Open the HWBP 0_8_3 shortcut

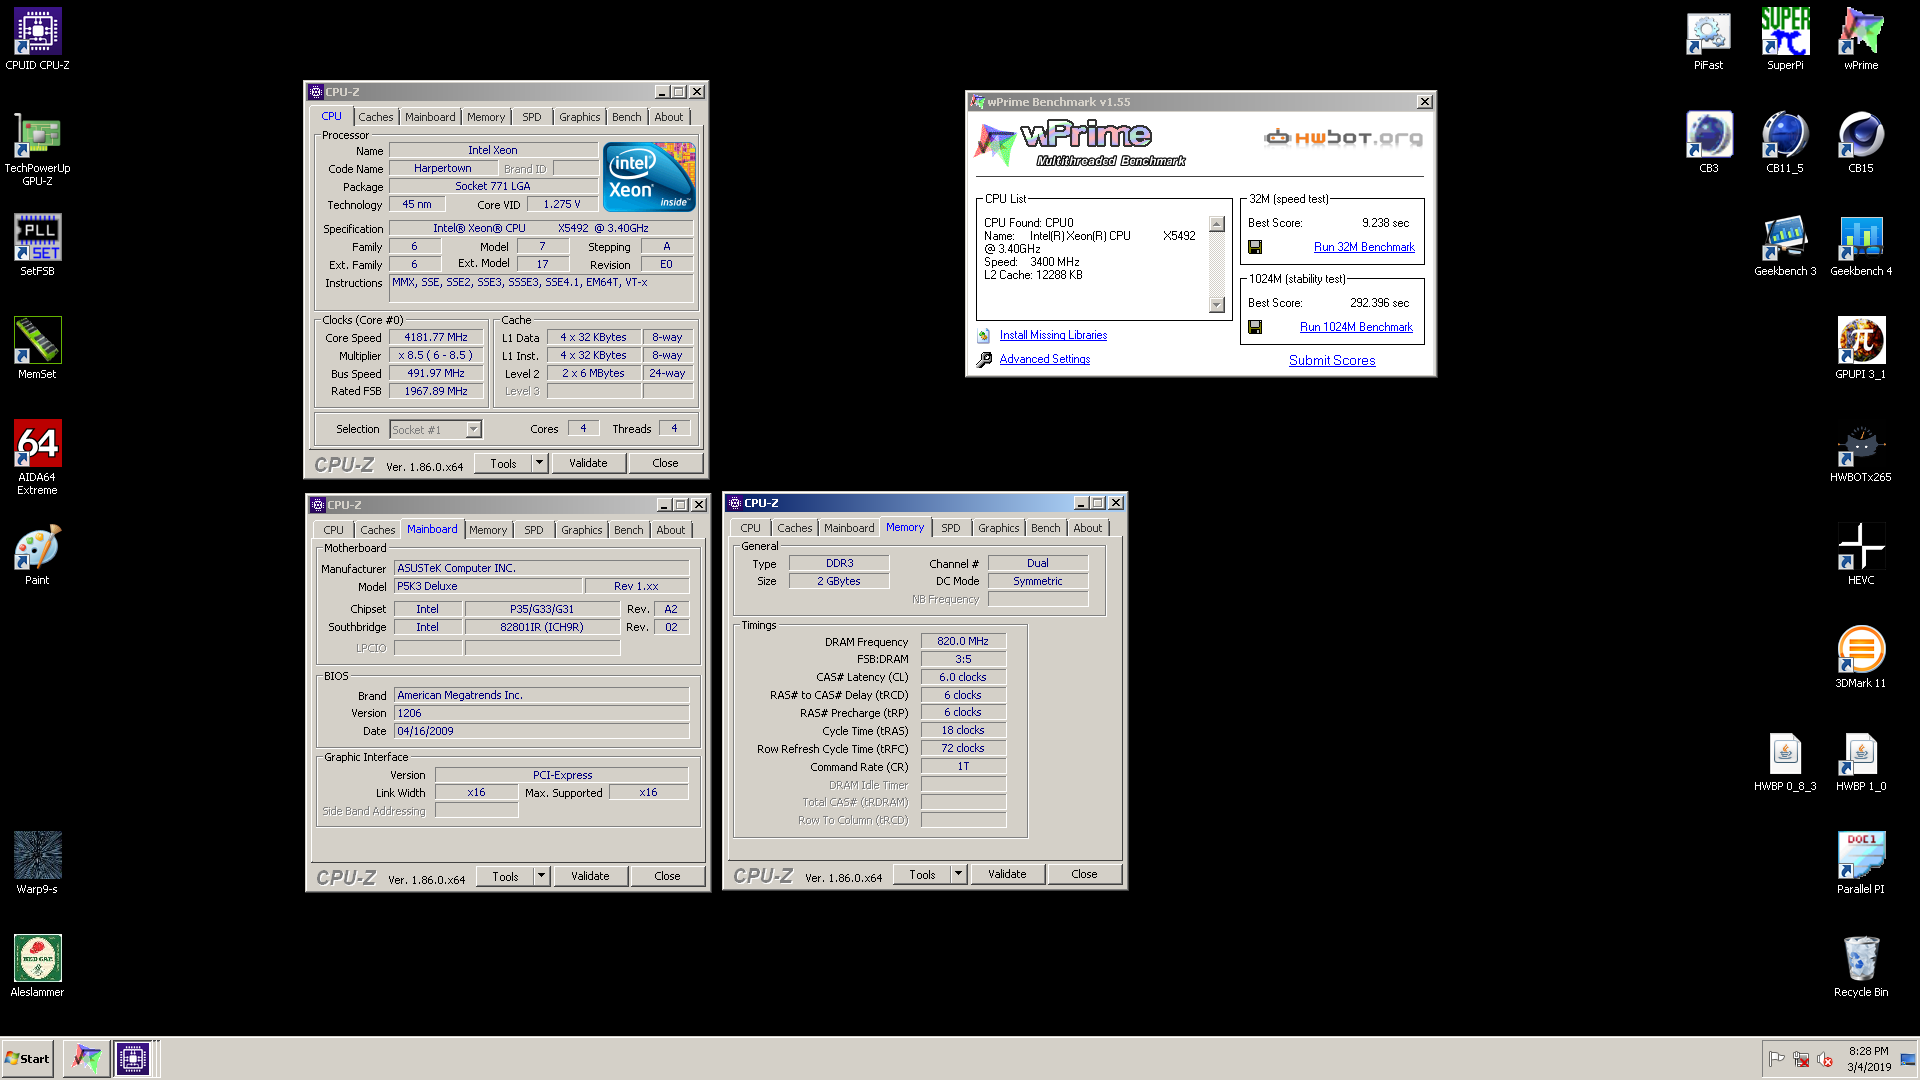pyautogui.click(x=1785, y=762)
